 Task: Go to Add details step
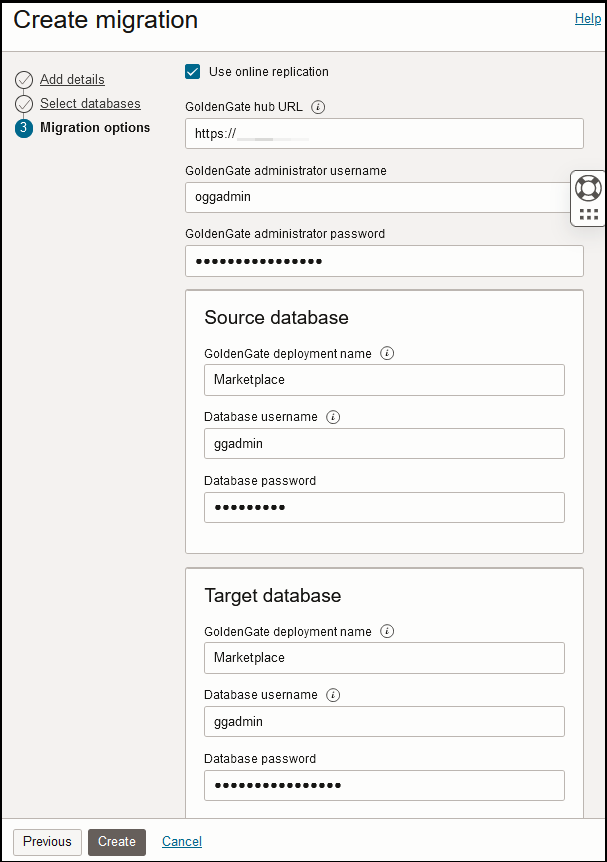coord(72,80)
